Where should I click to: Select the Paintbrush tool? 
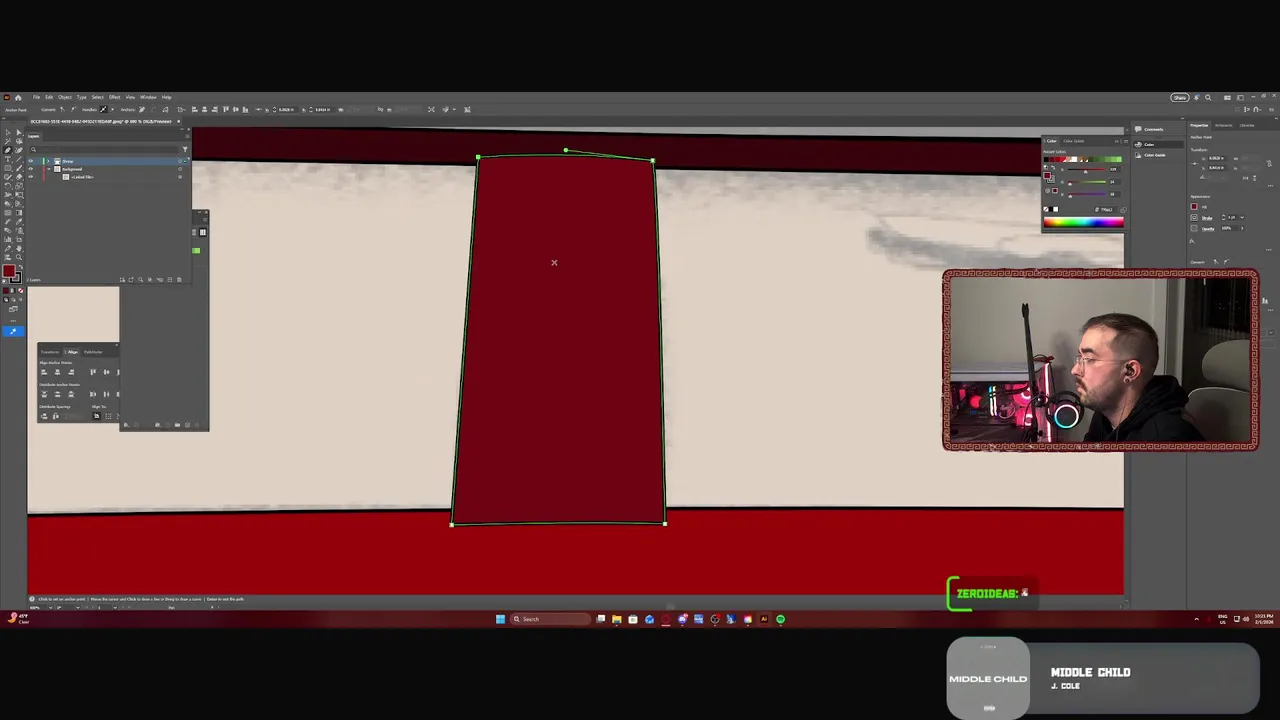(x=19, y=168)
